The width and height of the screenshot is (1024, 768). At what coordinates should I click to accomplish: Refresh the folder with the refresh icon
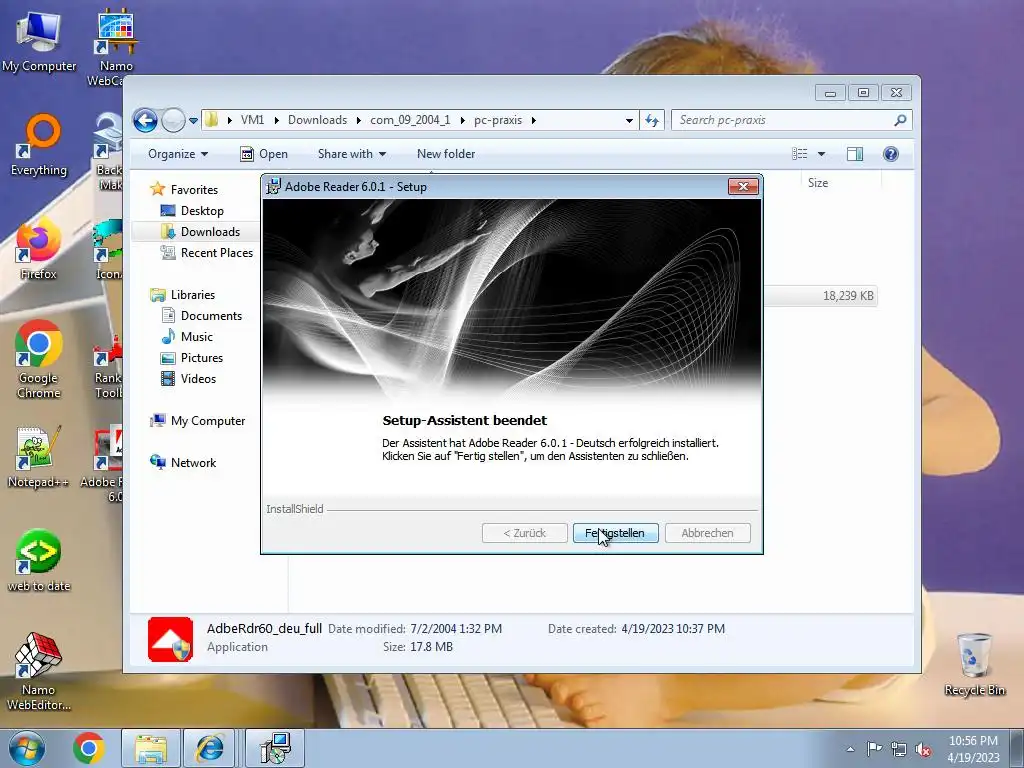pos(652,120)
